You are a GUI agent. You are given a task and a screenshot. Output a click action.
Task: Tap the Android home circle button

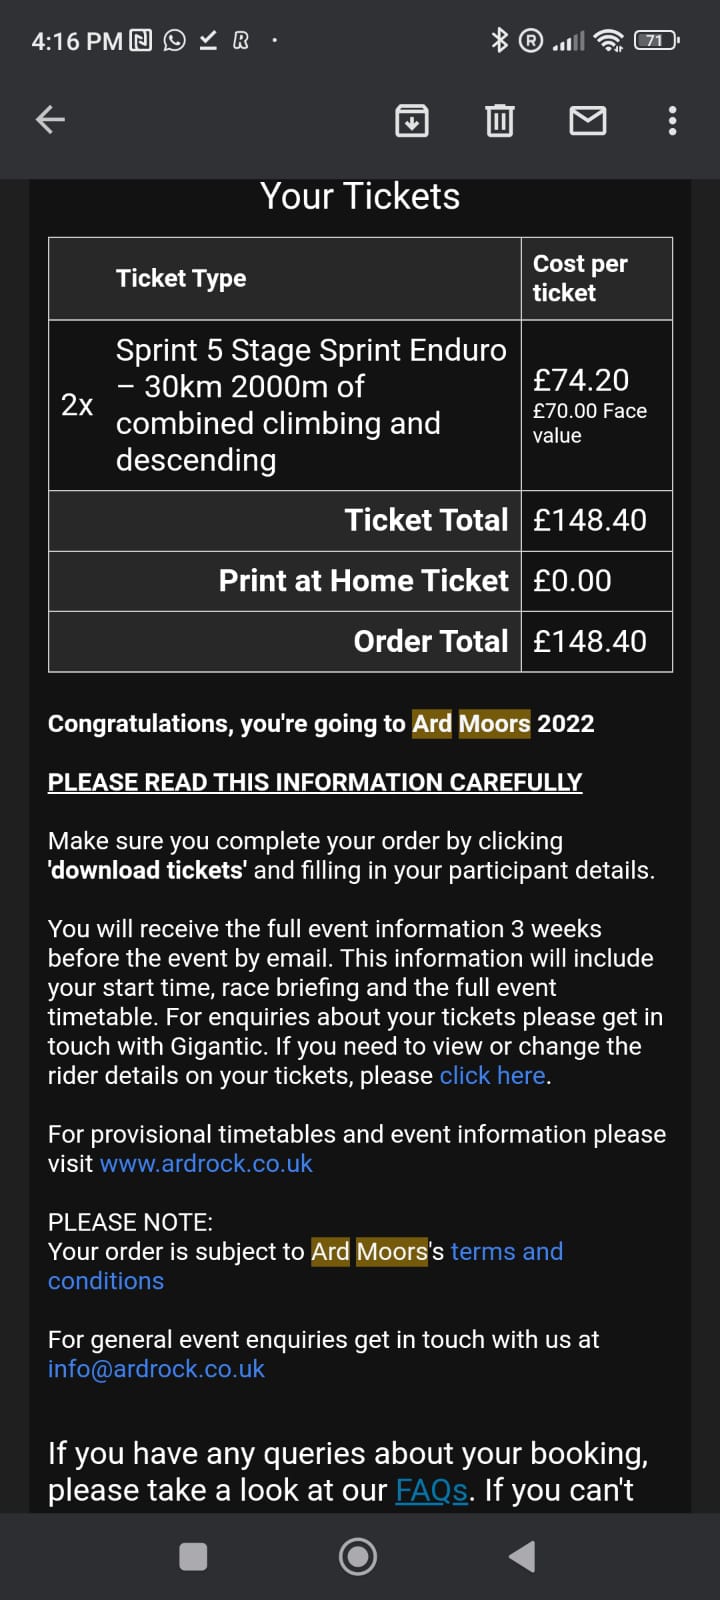click(358, 1557)
